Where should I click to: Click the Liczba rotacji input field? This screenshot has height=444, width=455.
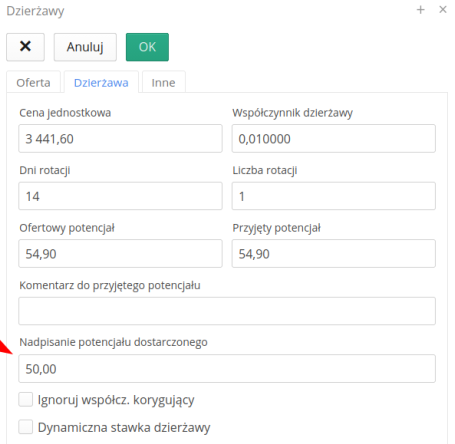[x=334, y=196]
